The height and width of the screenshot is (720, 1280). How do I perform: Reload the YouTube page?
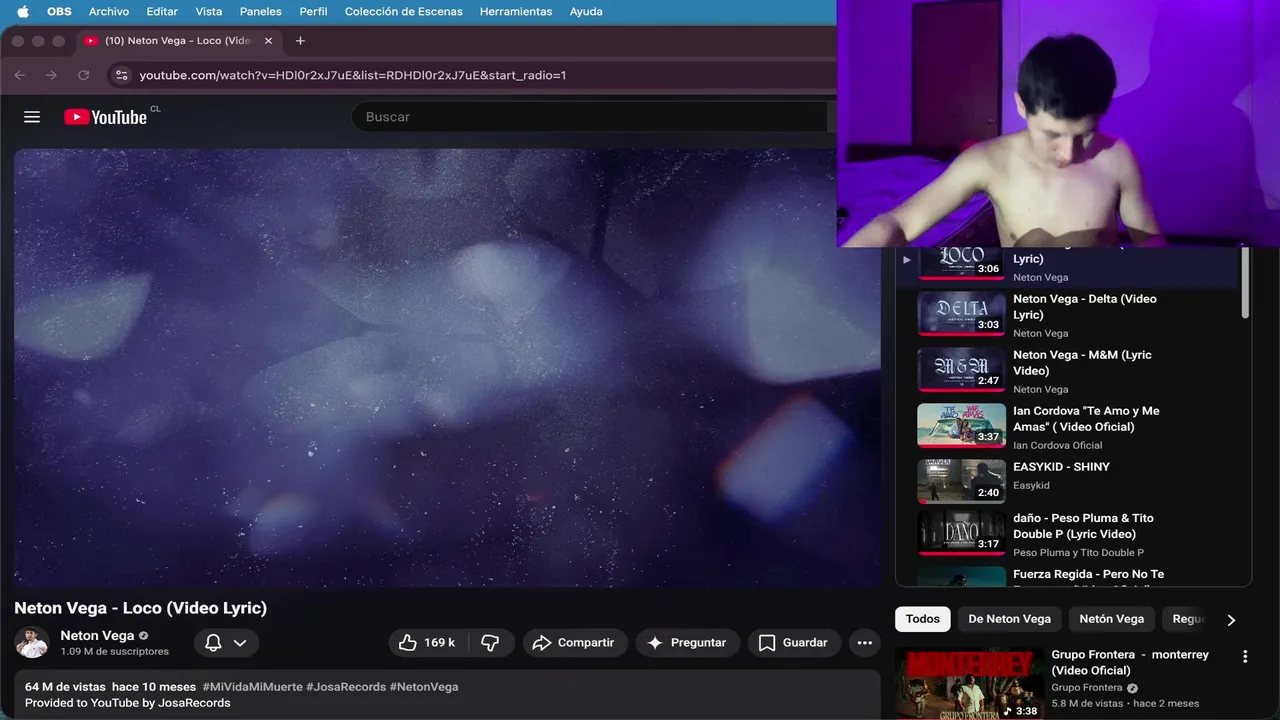click(x=83, y=75)
